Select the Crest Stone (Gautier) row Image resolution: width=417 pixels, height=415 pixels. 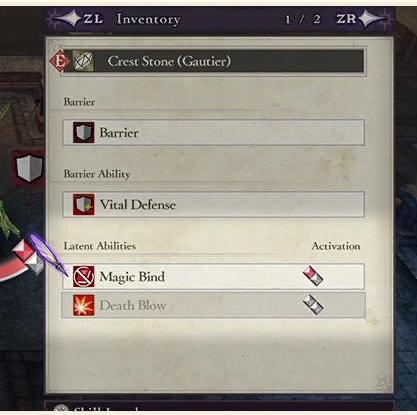coord(214,61)
